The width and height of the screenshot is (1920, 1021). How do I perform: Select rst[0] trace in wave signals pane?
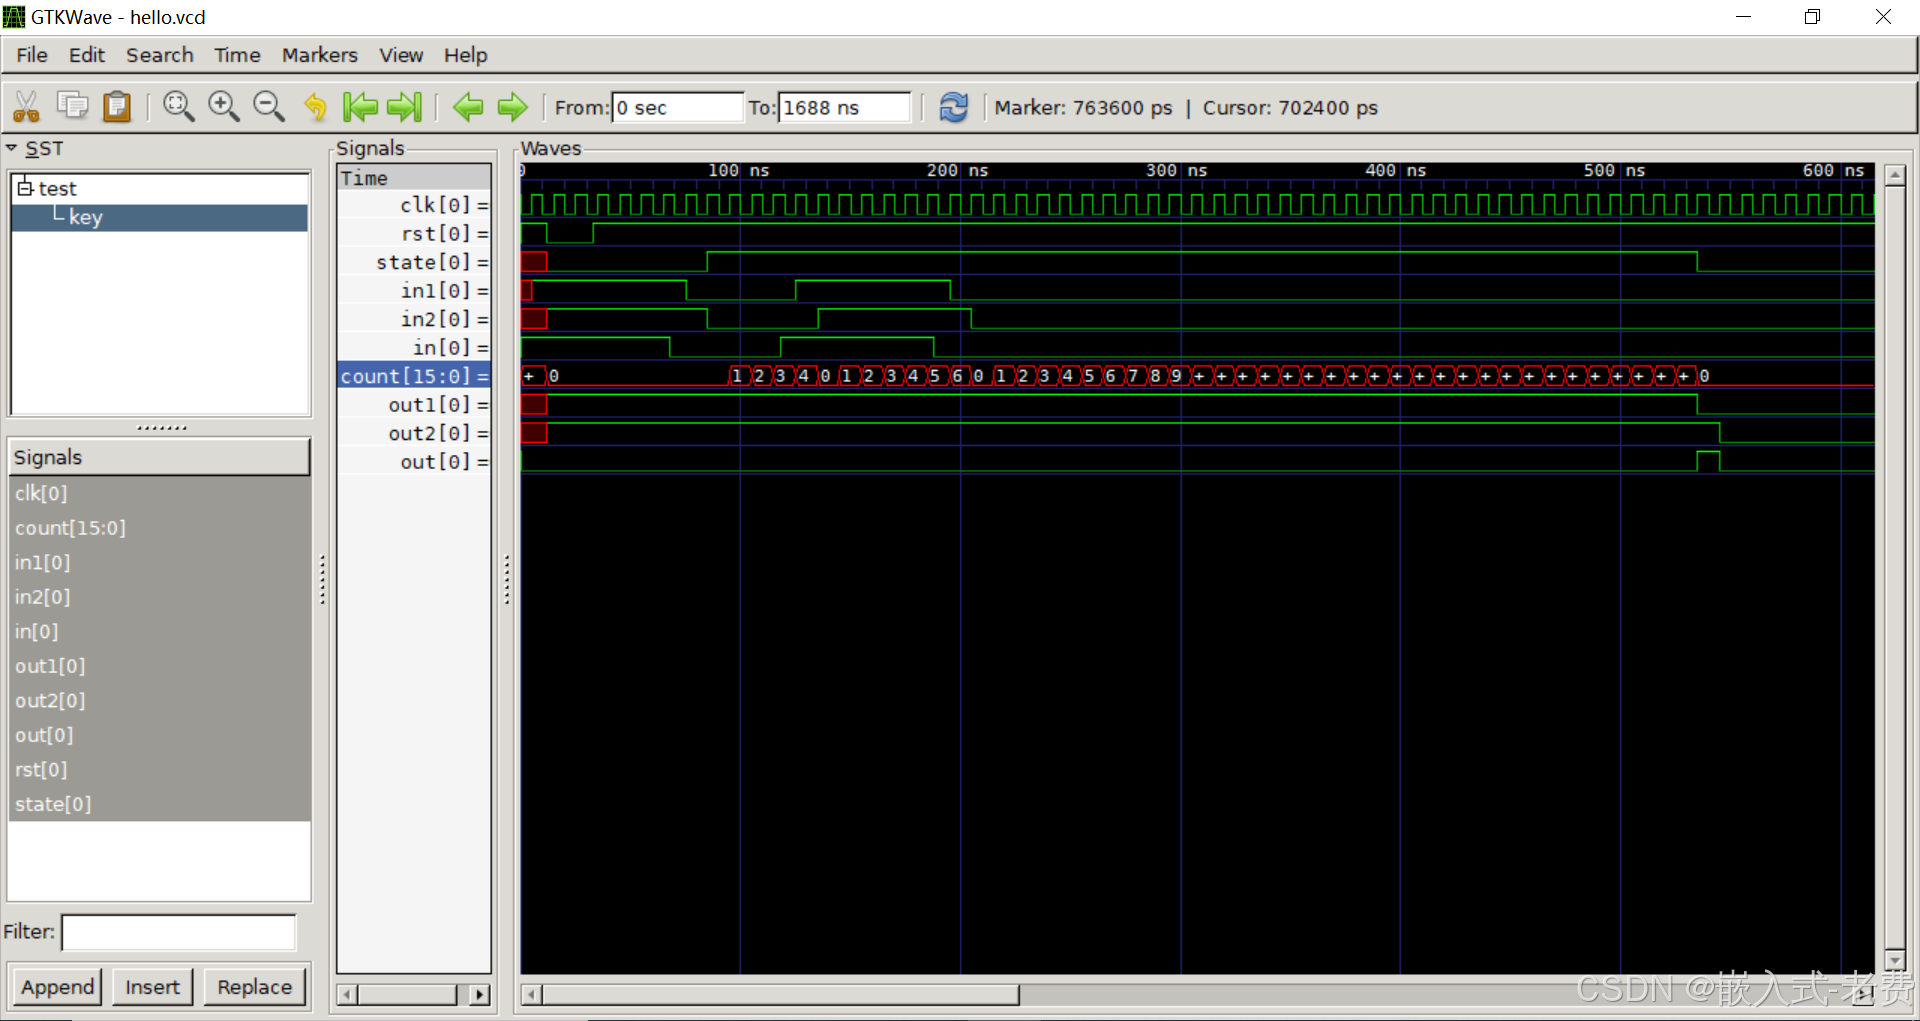click(x=414, y=233)
